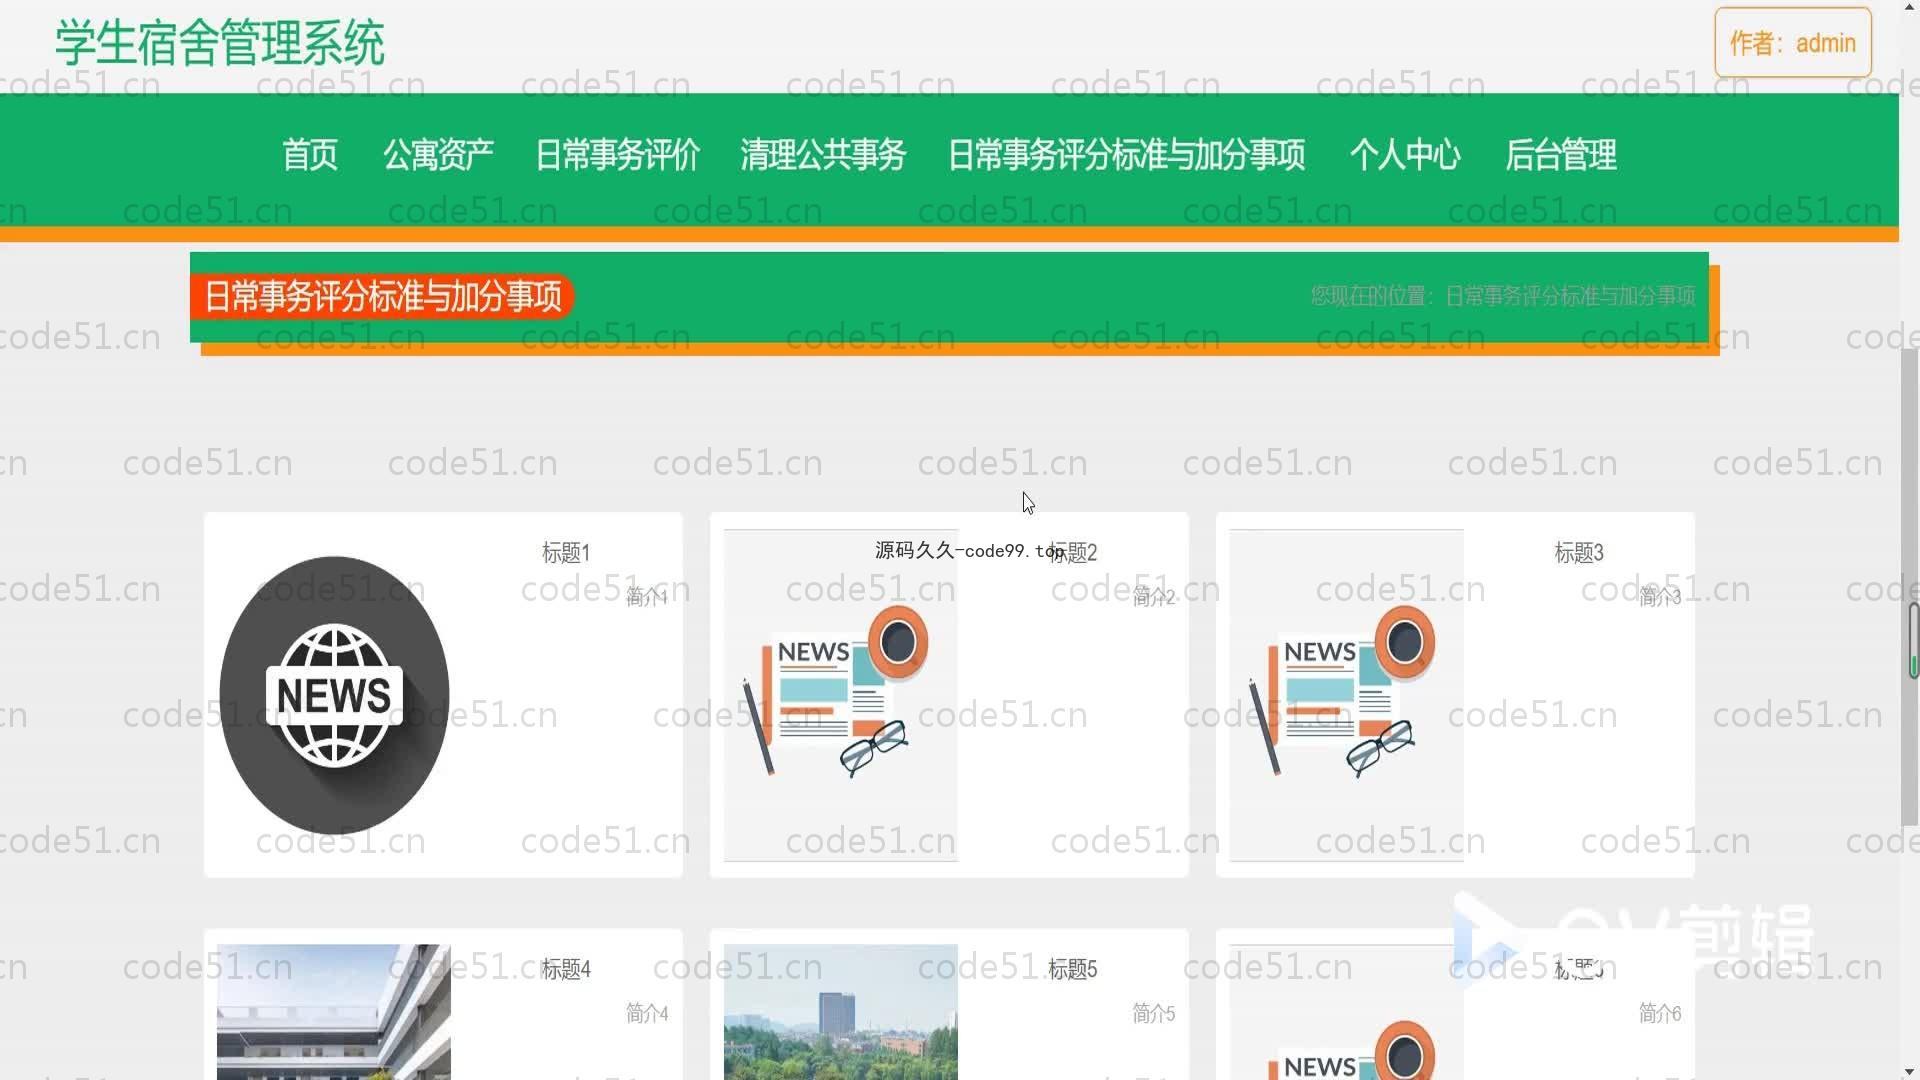
Task: Open 日常事务评分标准与加分事项 nav menu item
Action: 1126,155
